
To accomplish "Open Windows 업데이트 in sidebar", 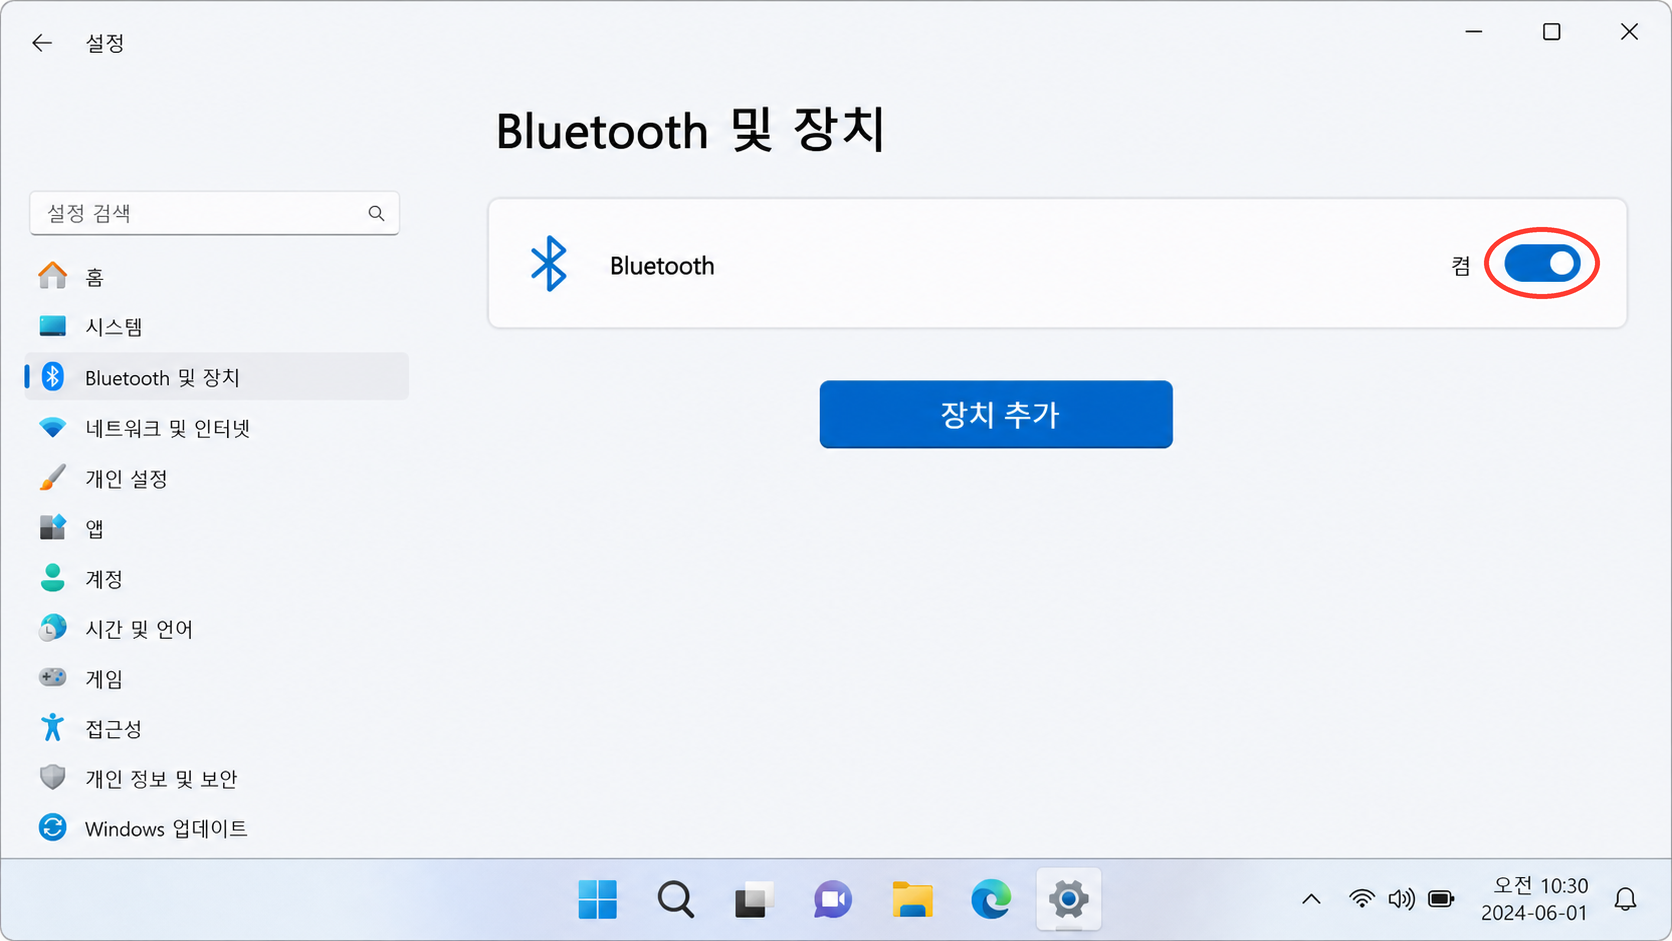I will 215,828.
